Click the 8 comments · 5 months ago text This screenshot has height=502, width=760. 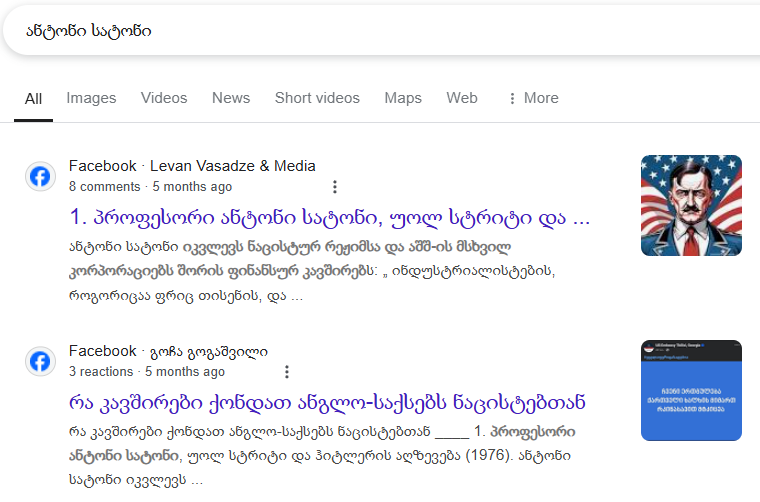tap(150, 187)
